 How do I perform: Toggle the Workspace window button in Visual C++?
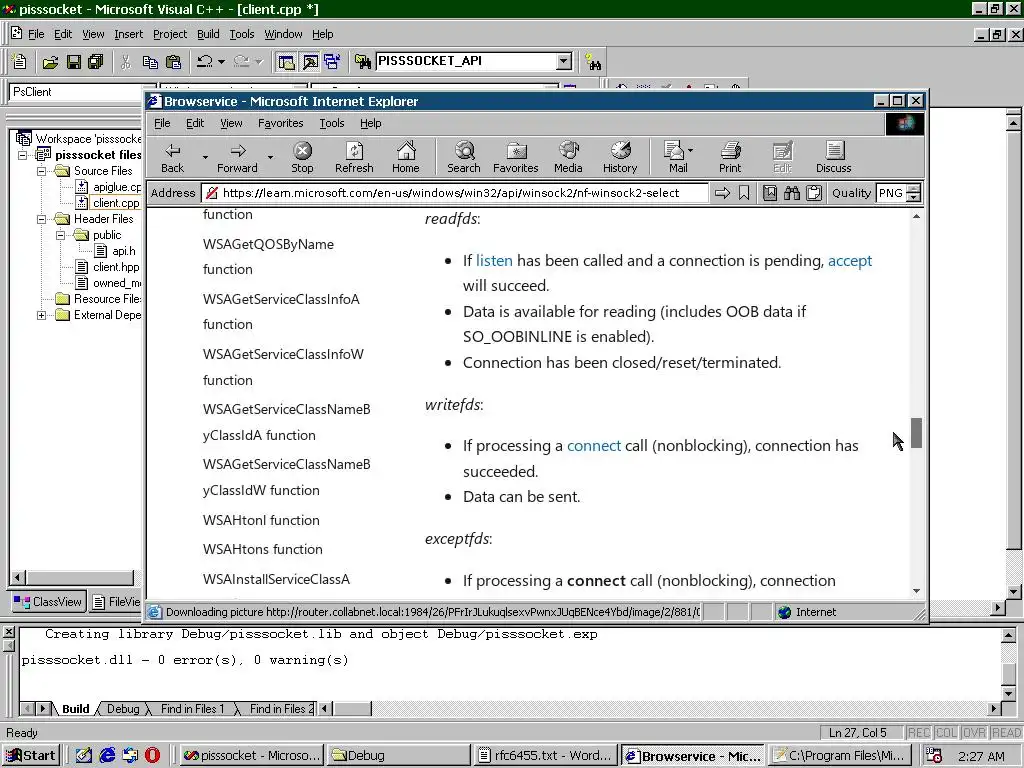(286, 61)
